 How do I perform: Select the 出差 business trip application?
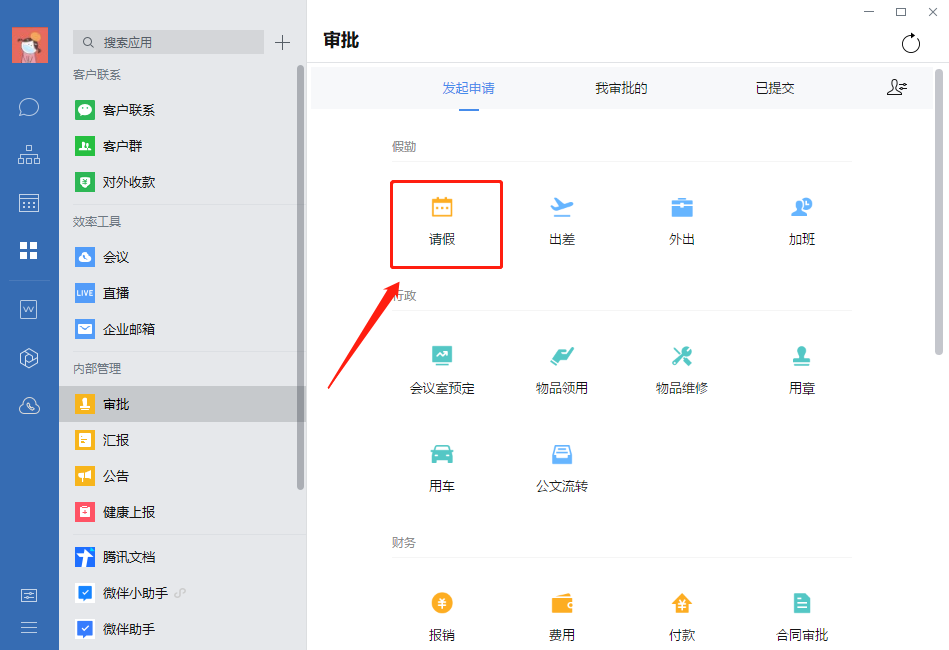[561, 222]
